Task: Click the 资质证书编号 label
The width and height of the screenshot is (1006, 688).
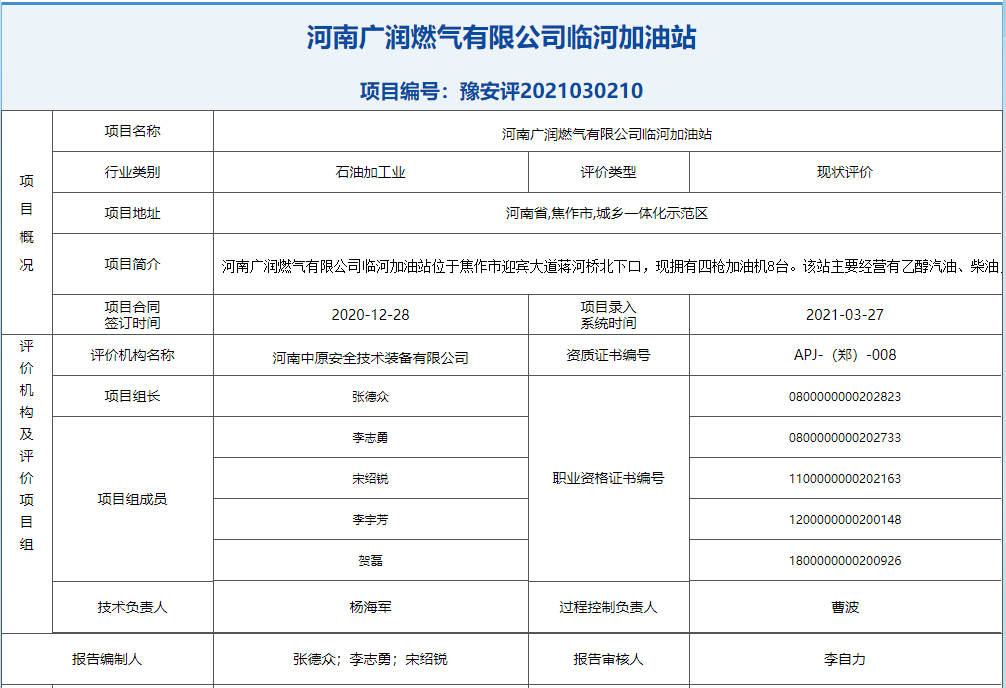Action: click(x=608, y=355)
